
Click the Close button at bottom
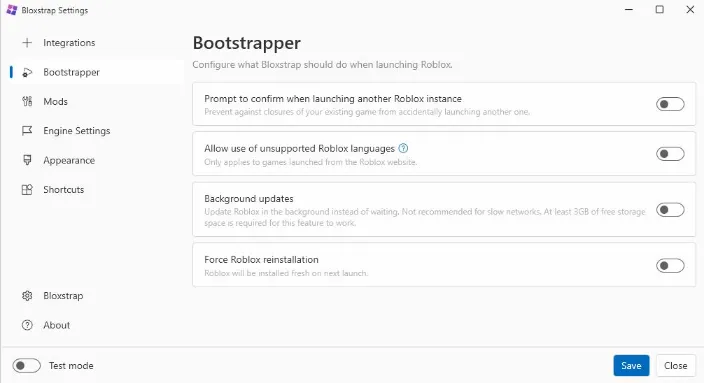pyautogui.click(x=676, y=365)
